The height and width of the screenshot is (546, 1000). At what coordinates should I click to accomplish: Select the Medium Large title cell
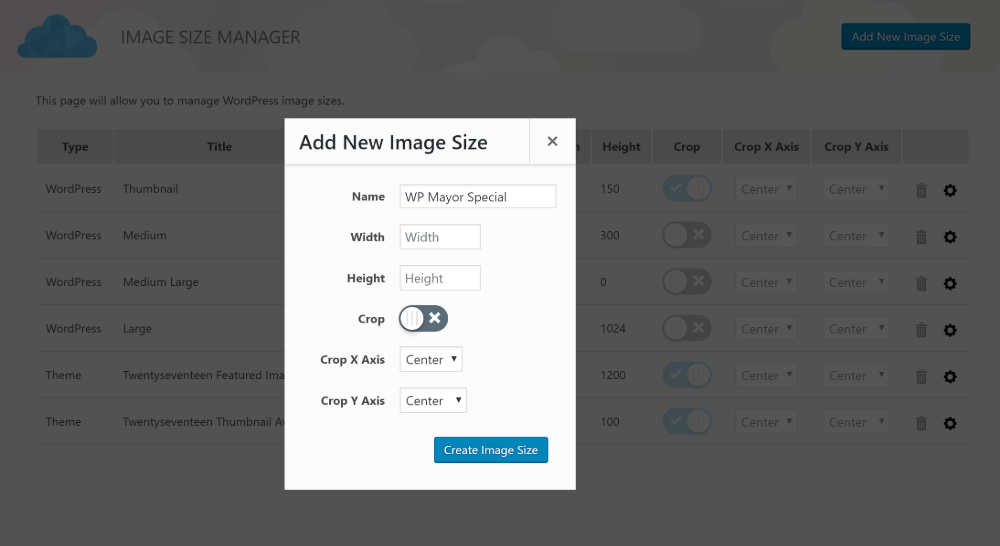[161, 282]
